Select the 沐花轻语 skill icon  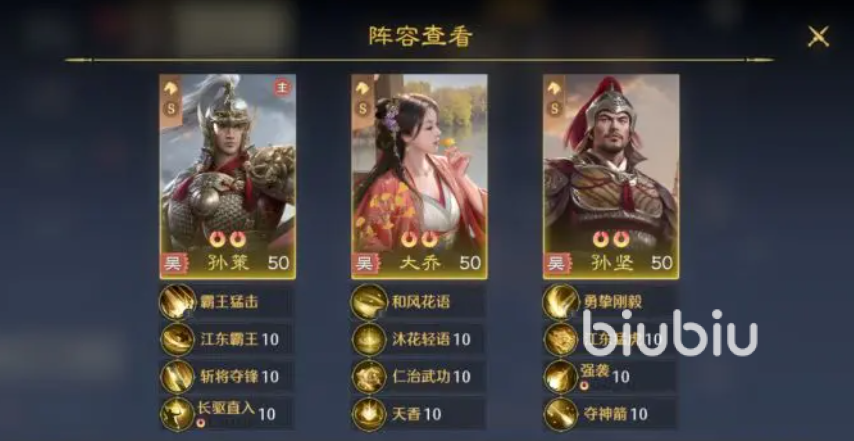369,339
